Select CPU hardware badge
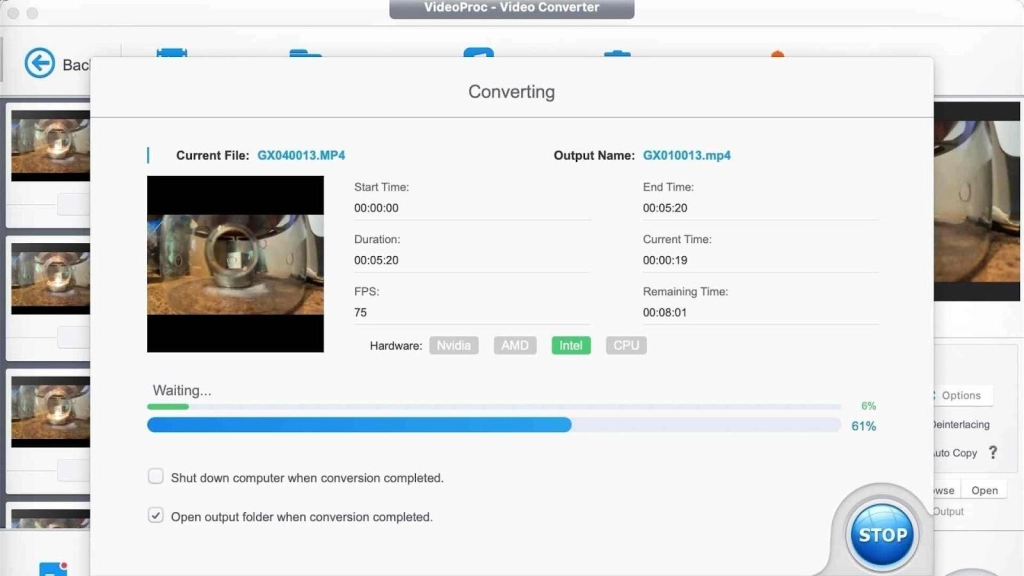Viewport: 1024px width, 576px height. 626,345
